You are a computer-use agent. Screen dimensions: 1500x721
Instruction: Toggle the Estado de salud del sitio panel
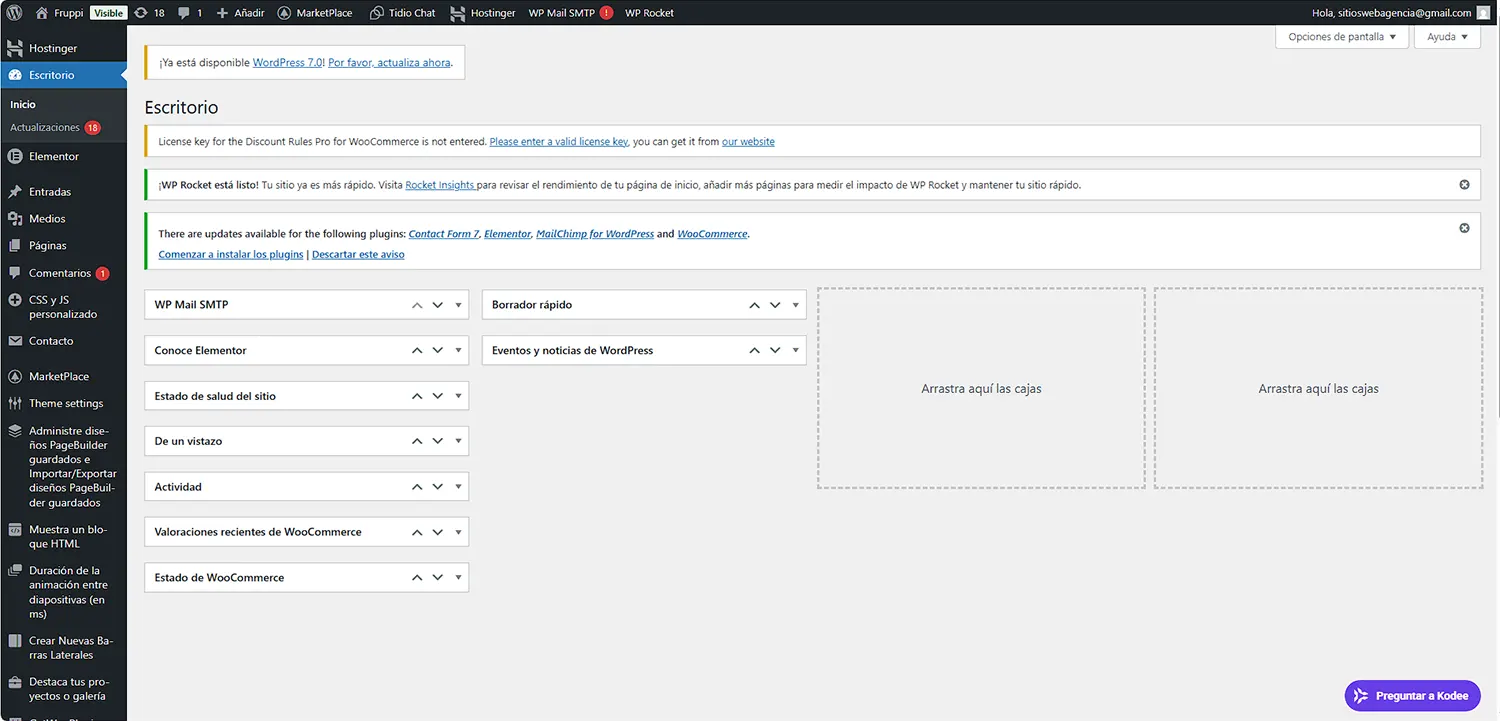click(459, 396)
